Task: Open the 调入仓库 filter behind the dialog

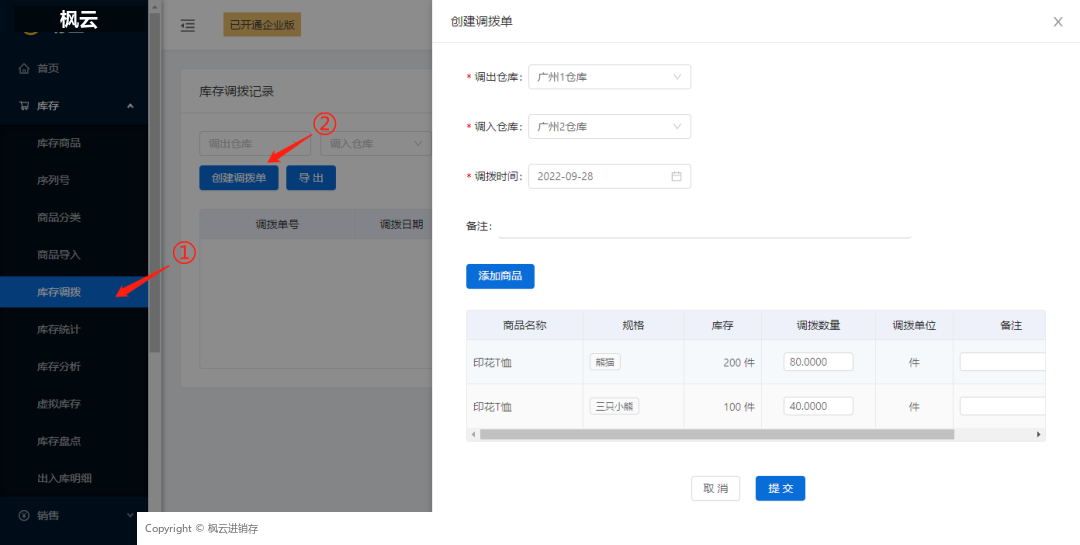Action: pyautogui.click(x=375, y=143)
